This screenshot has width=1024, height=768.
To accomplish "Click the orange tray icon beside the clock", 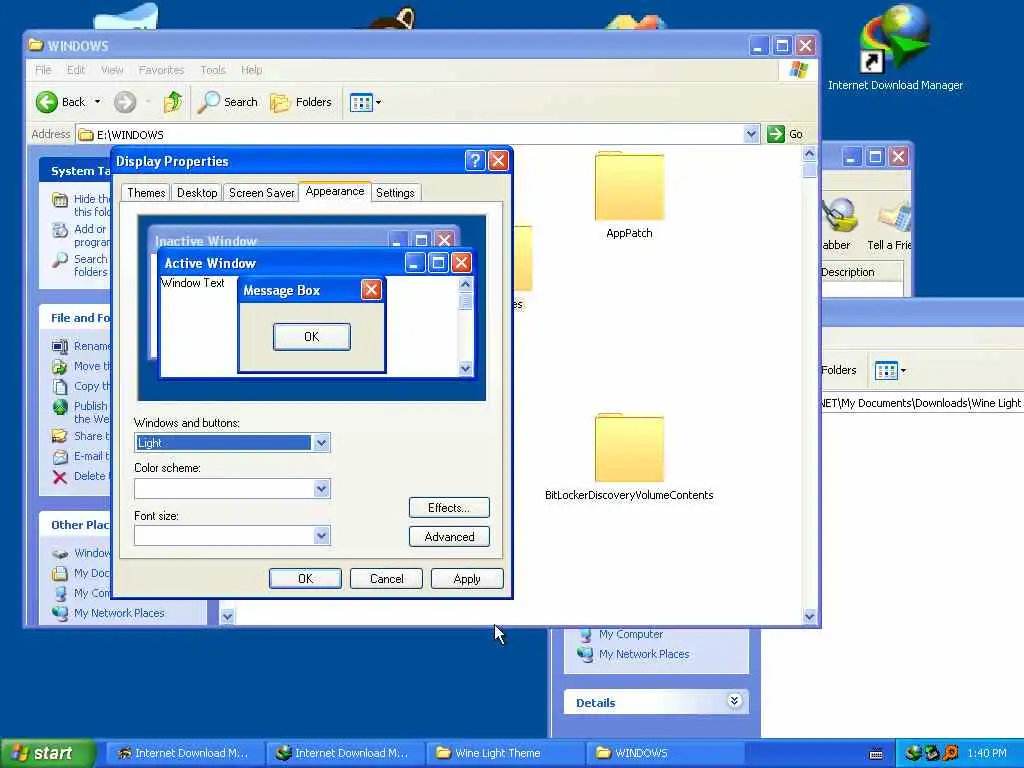I will coord(951,753).
